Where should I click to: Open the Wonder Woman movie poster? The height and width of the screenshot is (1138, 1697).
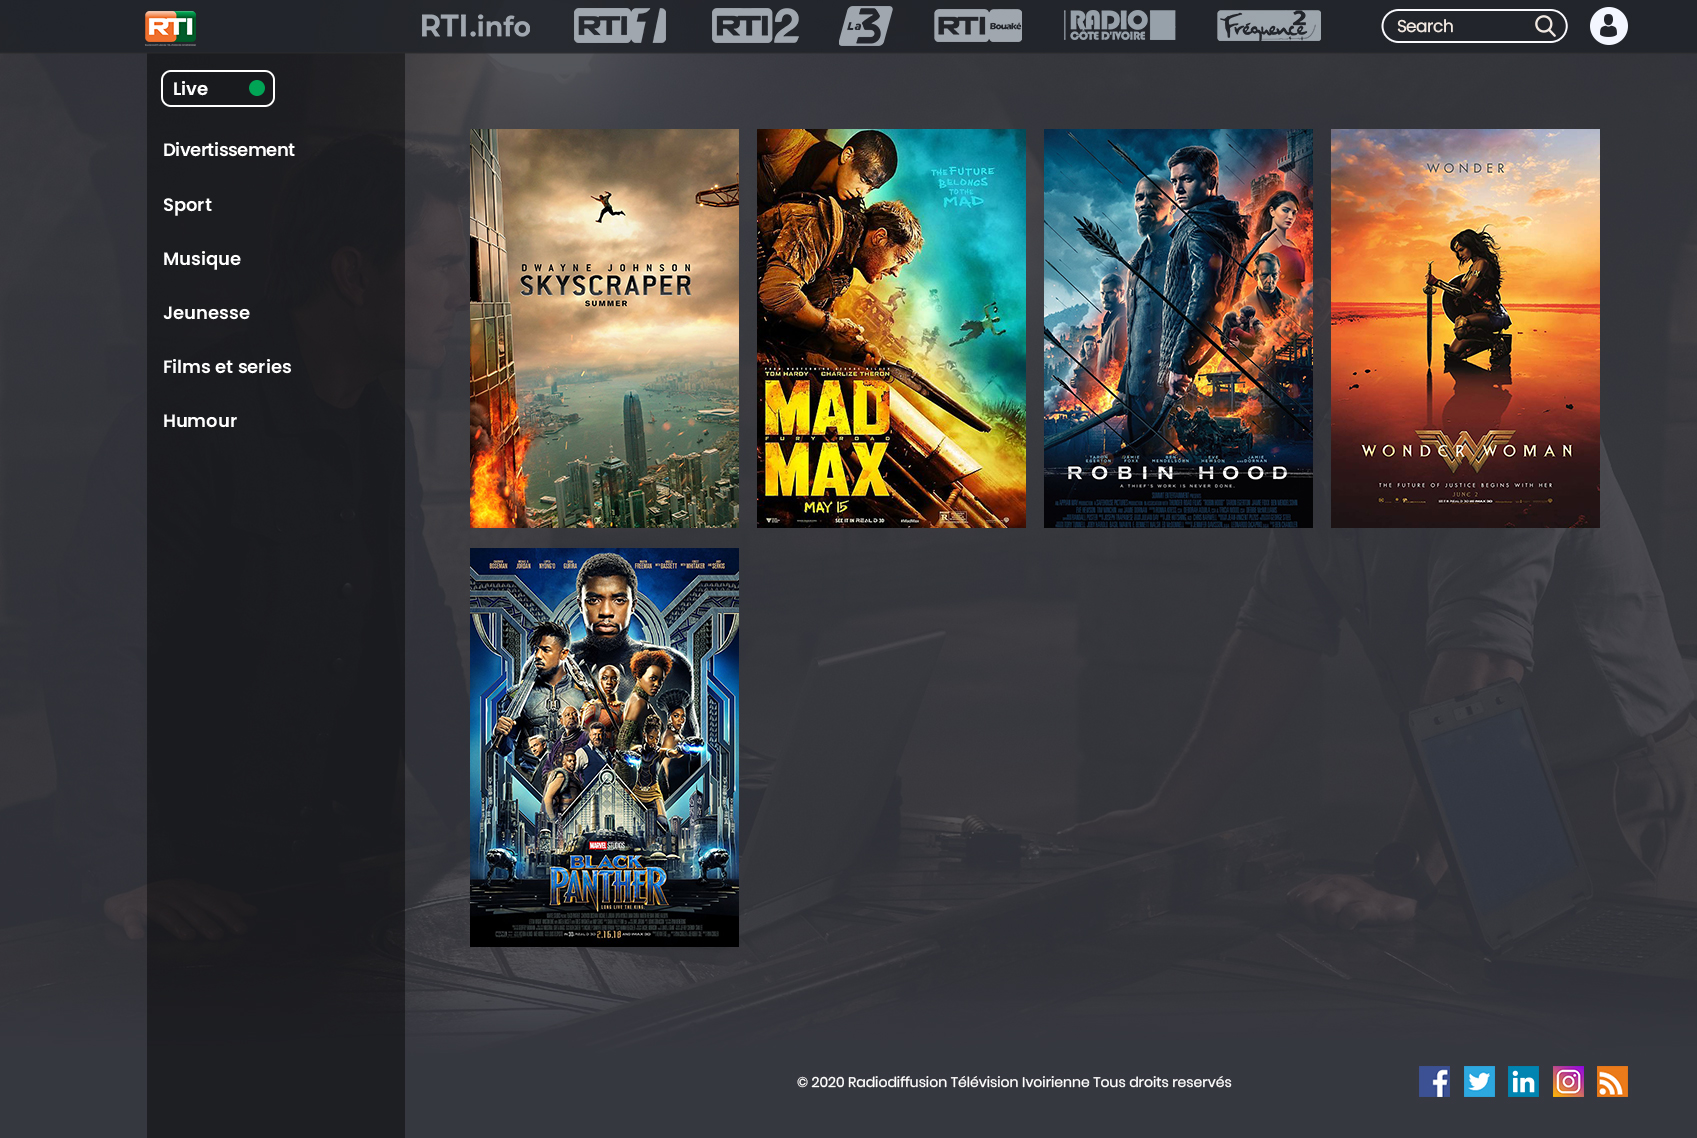[x=1465, y=328]
